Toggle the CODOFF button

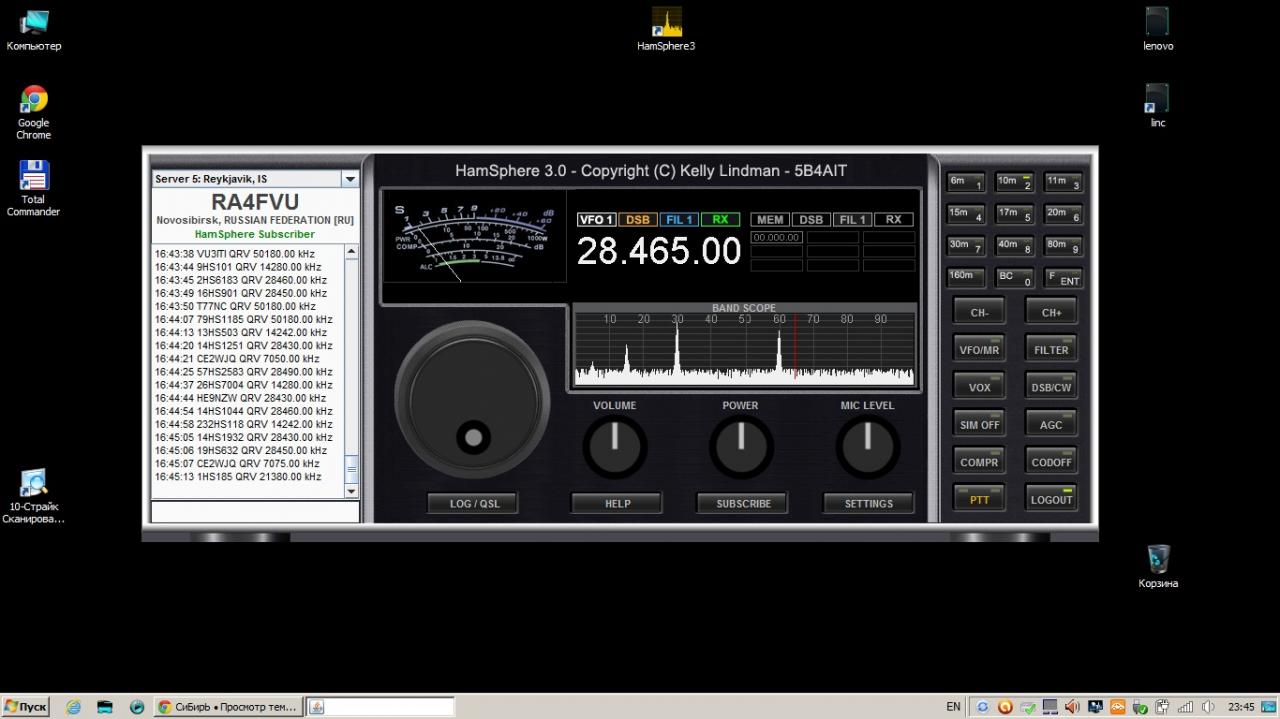(x=1051, y=462)
